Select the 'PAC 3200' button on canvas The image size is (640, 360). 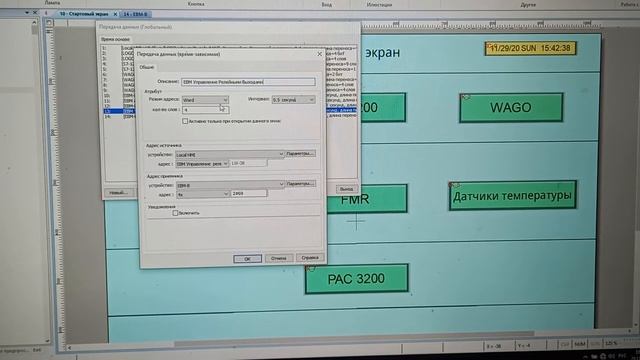357,279
